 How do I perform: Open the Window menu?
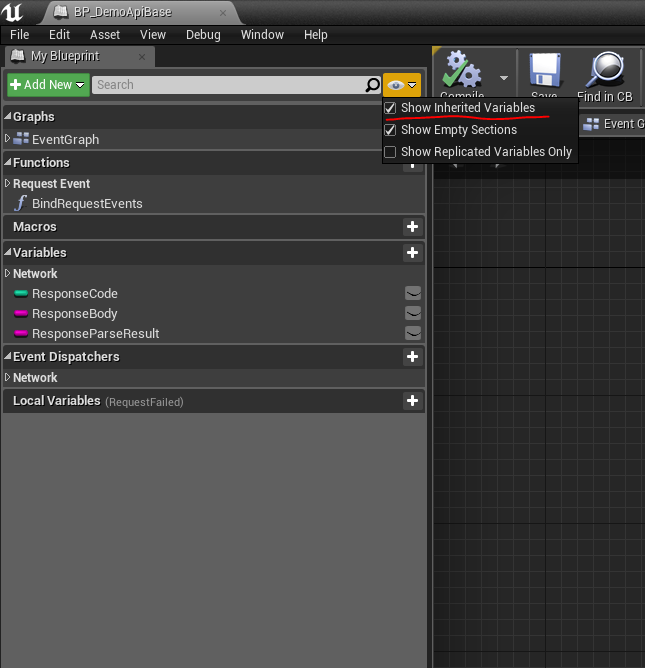tap(262, 35)
